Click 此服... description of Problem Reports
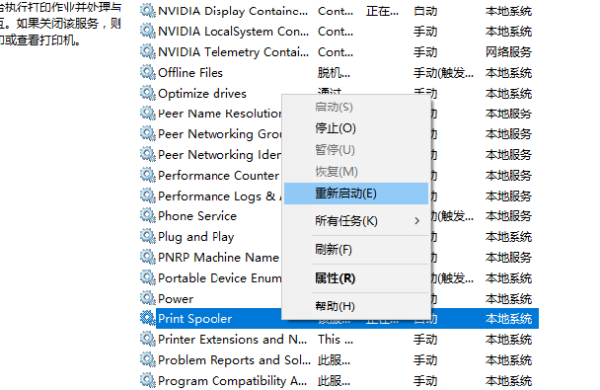600x390 pixels. coord(334,360)
